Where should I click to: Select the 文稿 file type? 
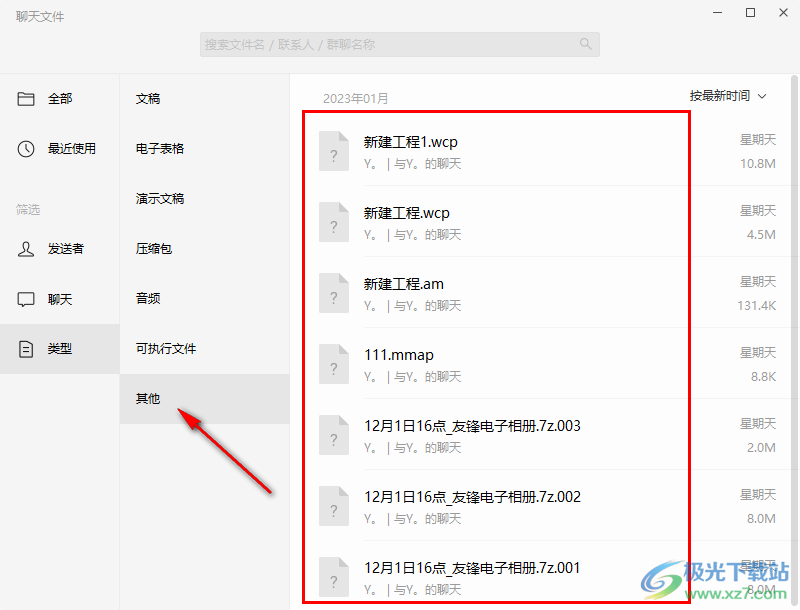pyautogui.click(x=147, y=98)
